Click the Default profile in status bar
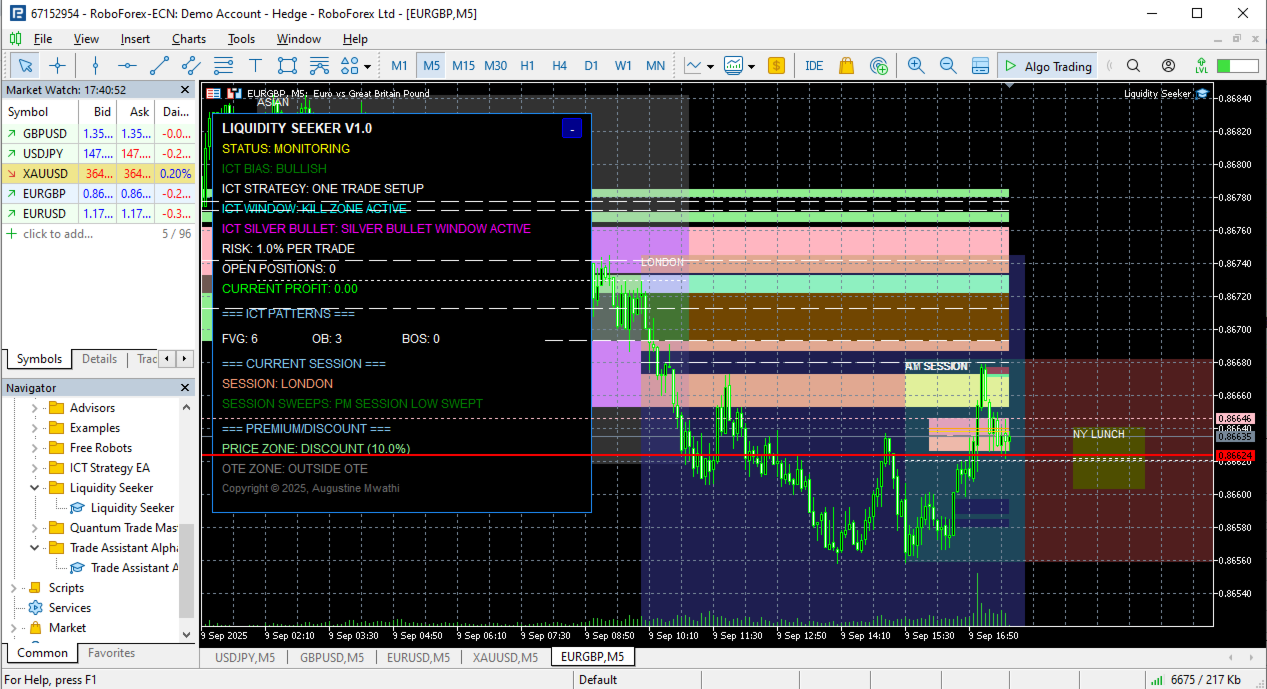 point(598,680)
